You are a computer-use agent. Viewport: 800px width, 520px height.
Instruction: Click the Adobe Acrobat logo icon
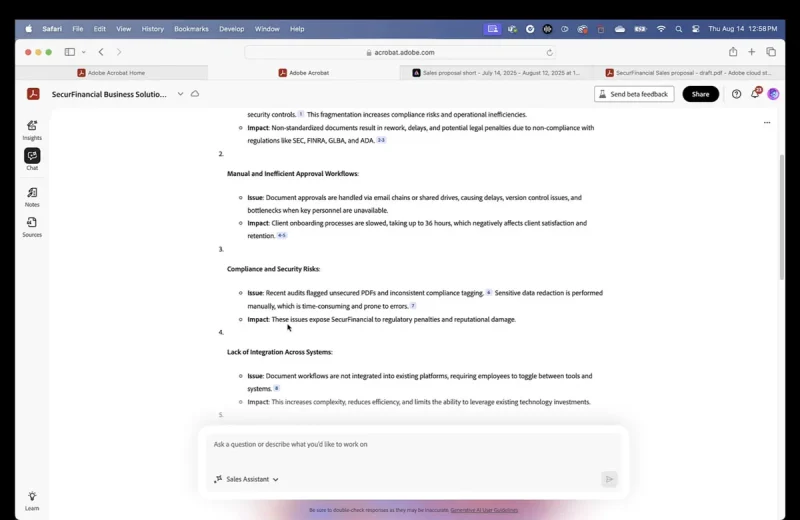[x=33, y=94]
